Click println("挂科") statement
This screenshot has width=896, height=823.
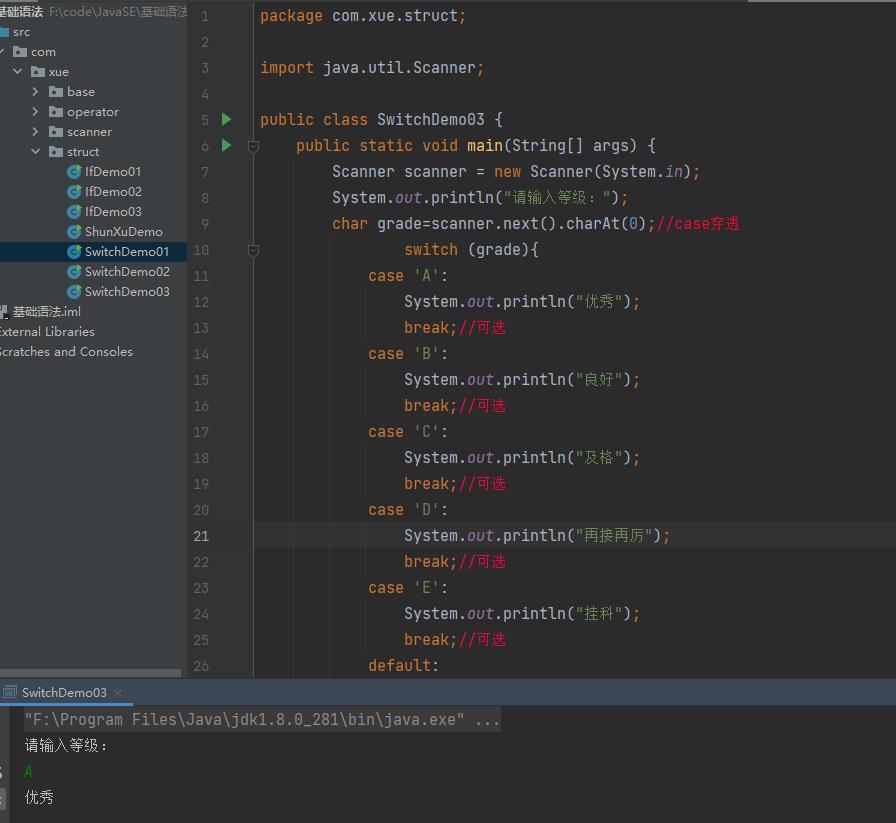pyautogui.click(x=522, y=614)
